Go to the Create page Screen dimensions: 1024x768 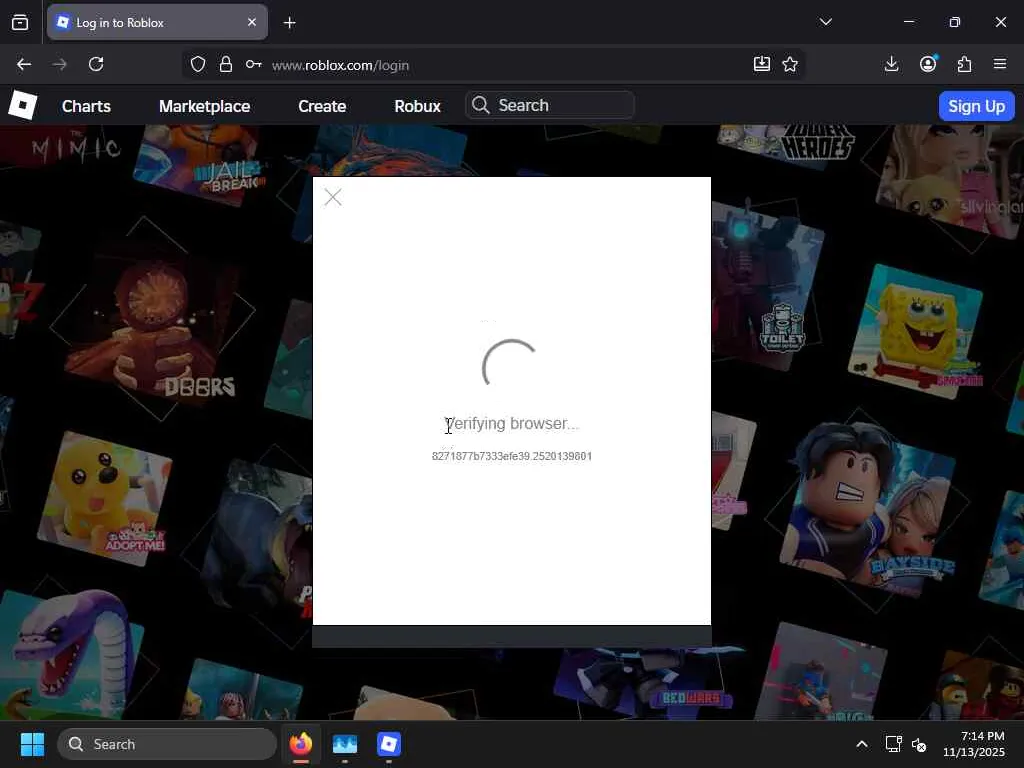[322, 106]
